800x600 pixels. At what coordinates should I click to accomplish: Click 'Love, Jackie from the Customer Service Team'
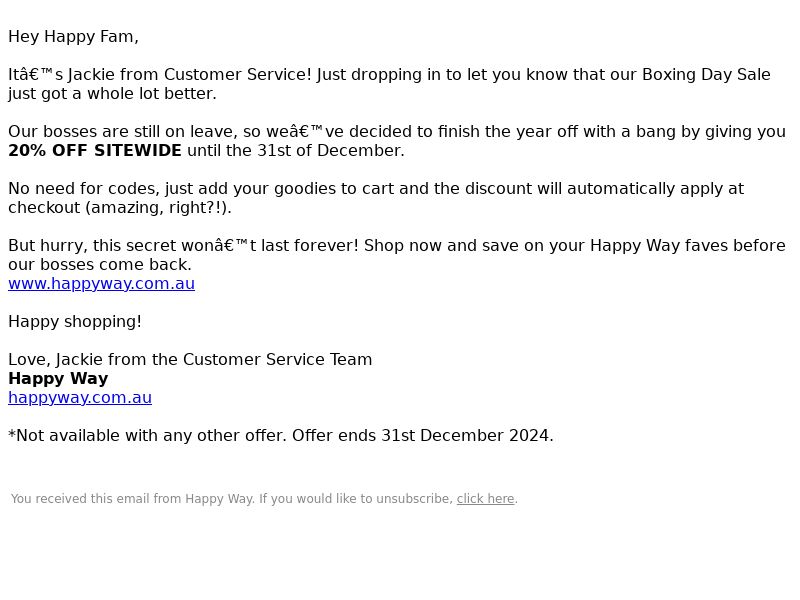[190, 359]
